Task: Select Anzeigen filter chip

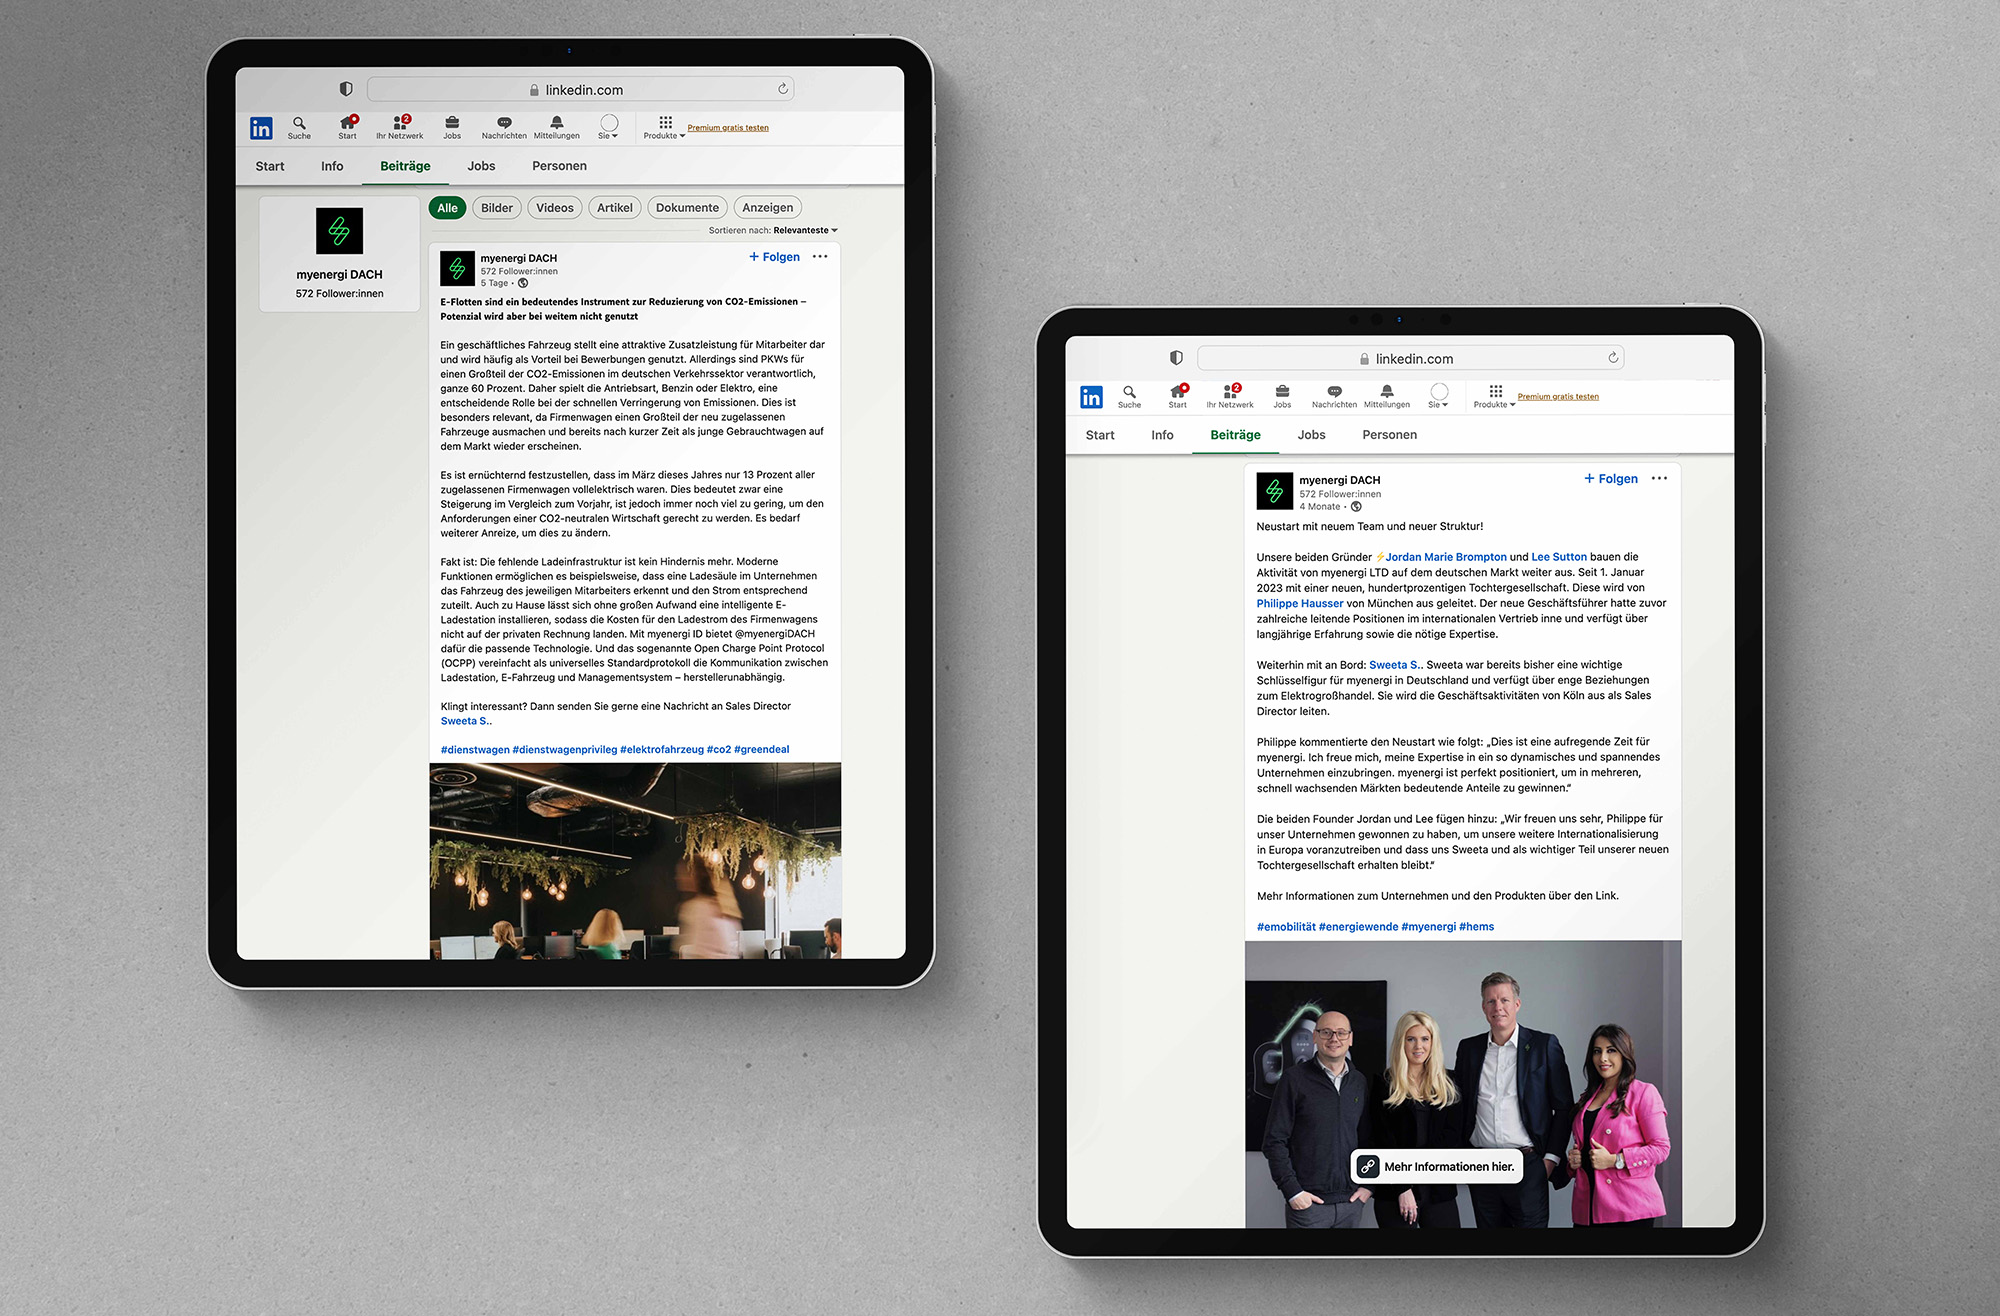Action: 768,208
